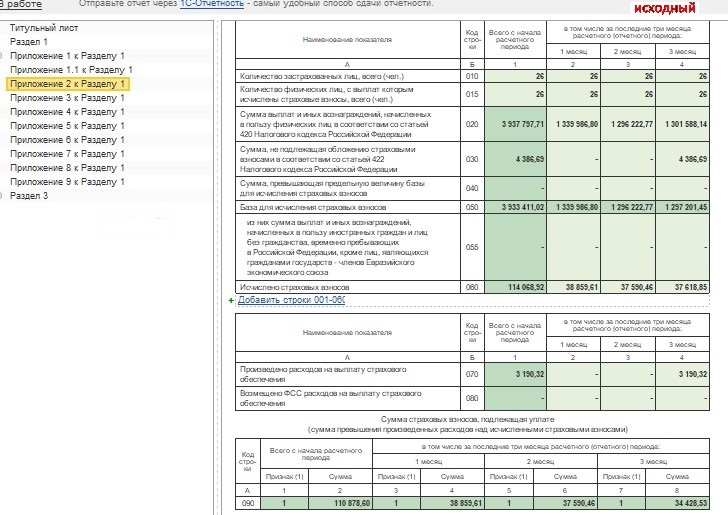
Task: Click row 015 total cell showing 26
Action: point(515,94)
